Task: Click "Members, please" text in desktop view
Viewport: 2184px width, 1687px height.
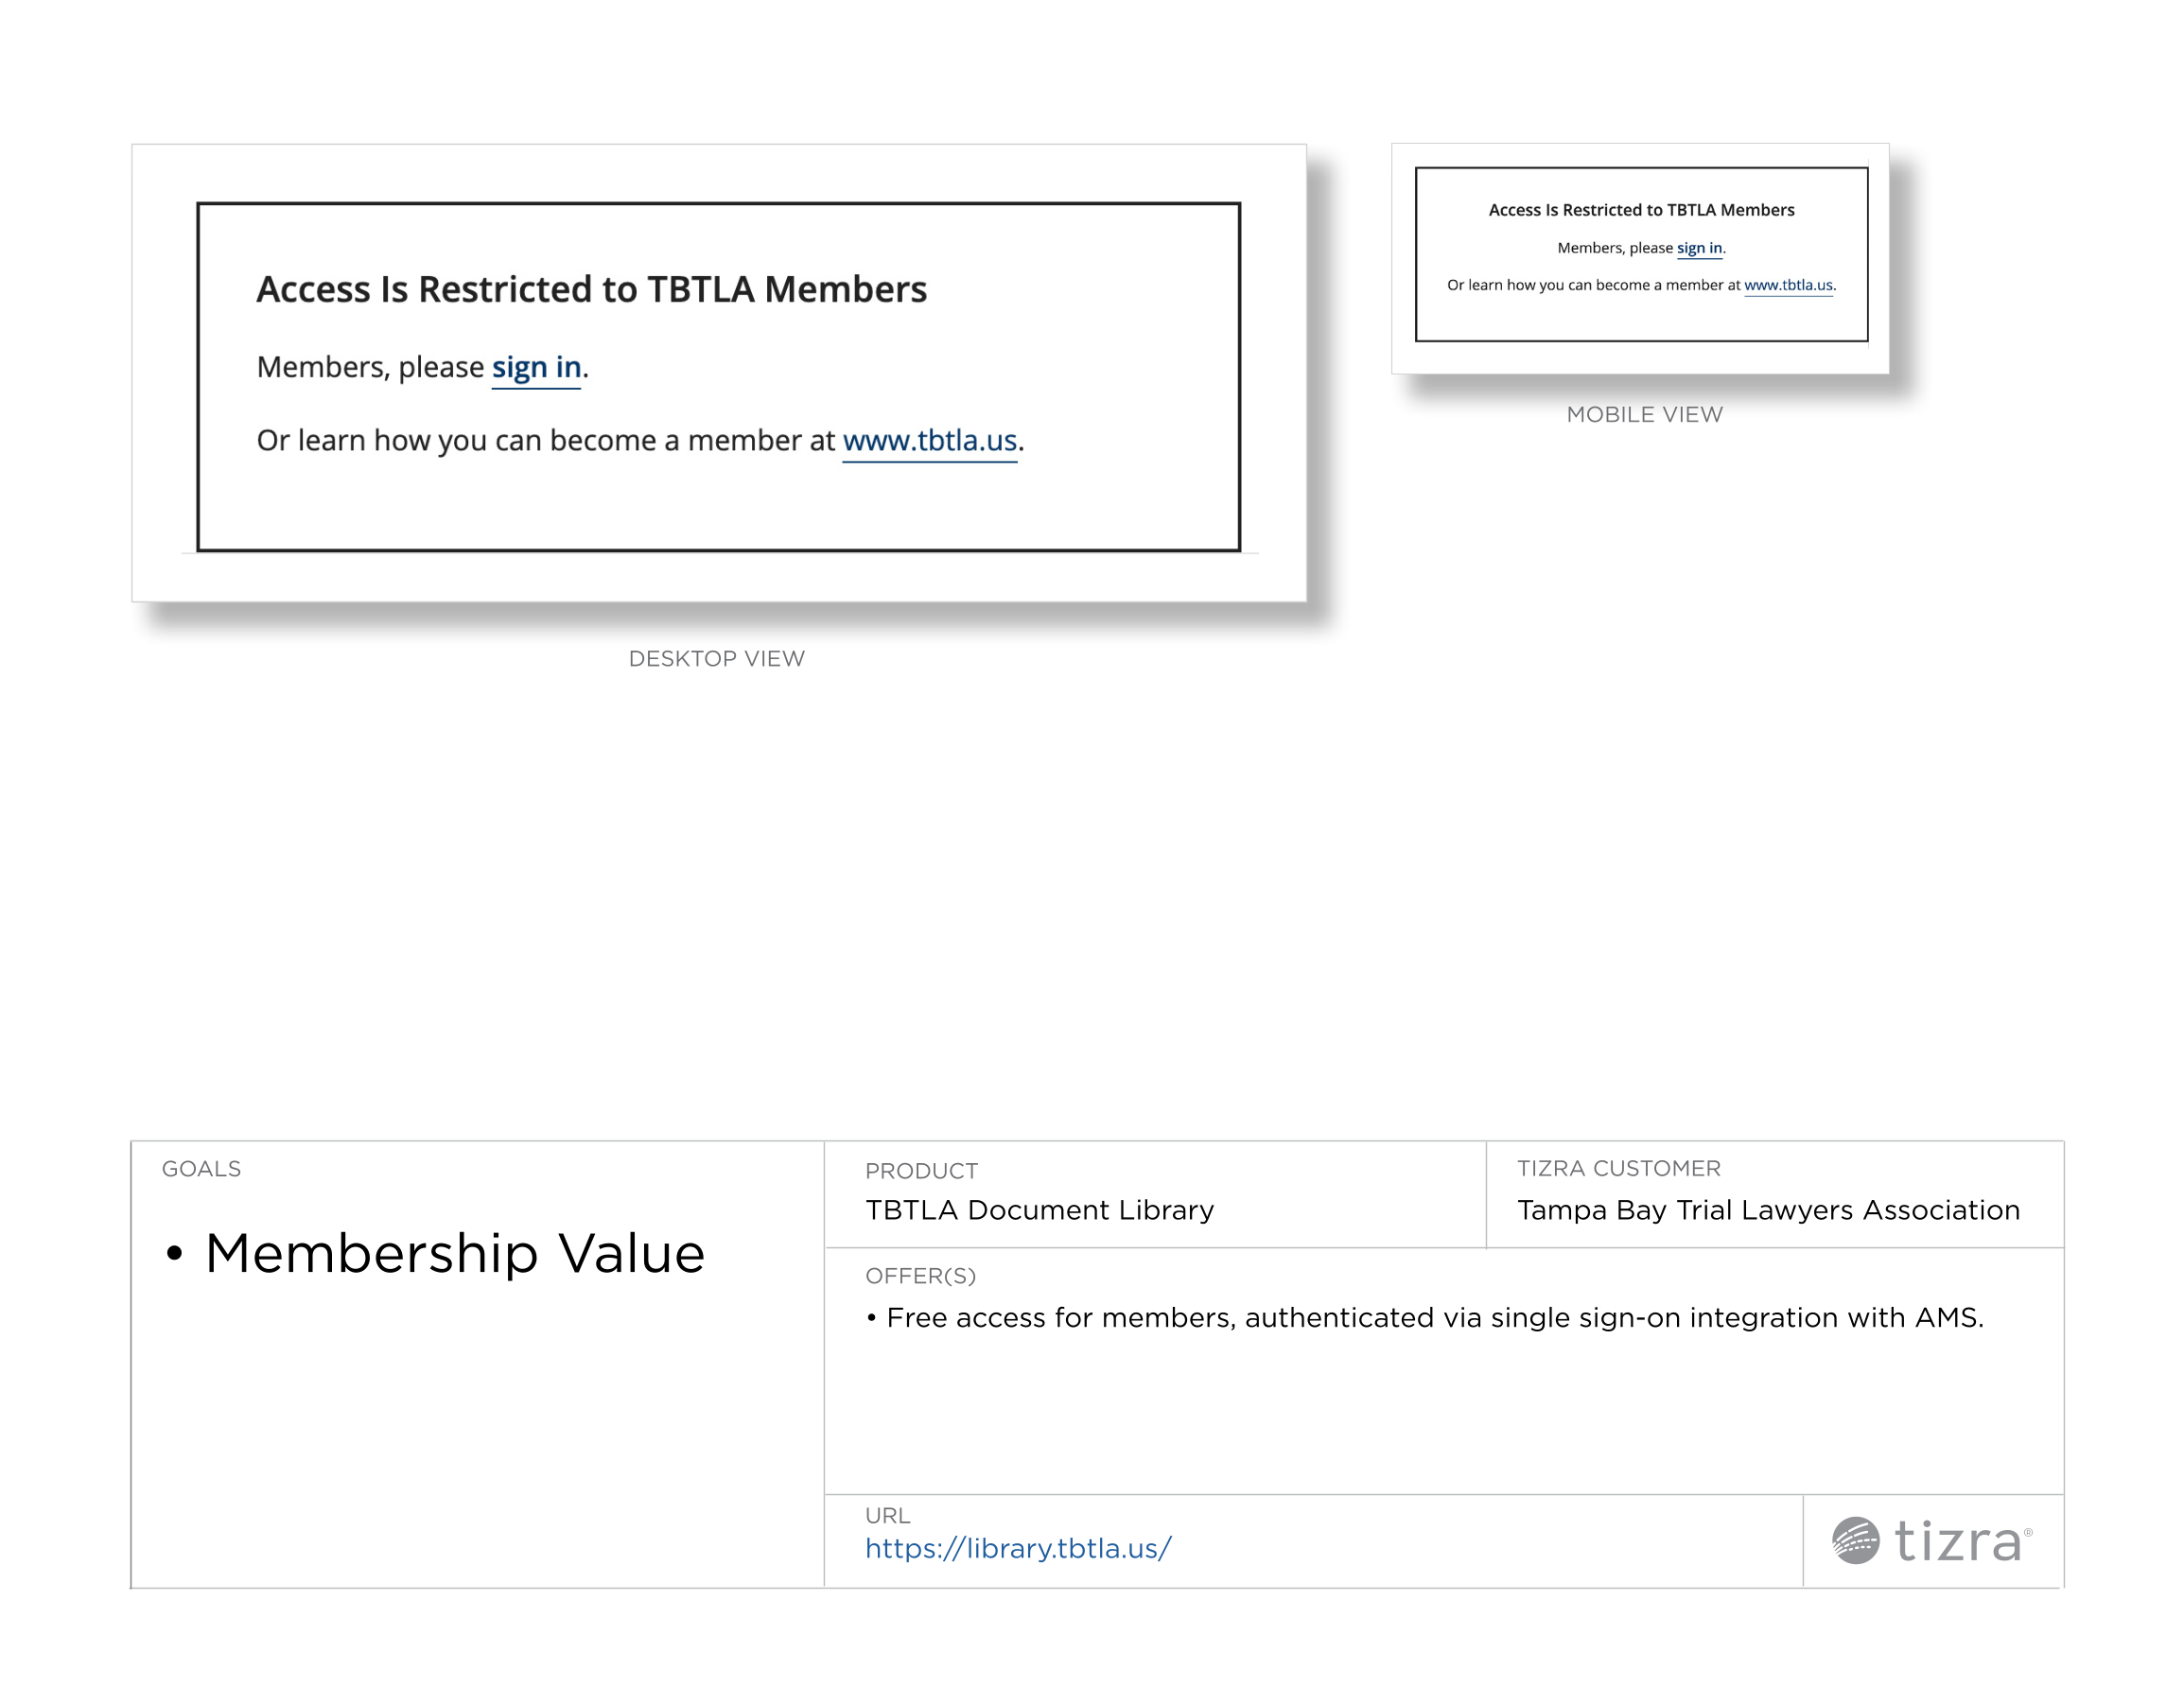Action: [370, 367]
